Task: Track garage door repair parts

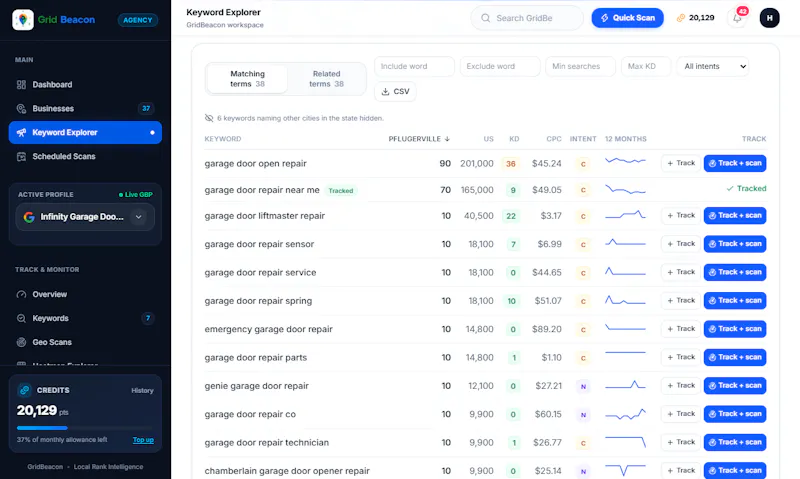Action: (x=681, y=357)
